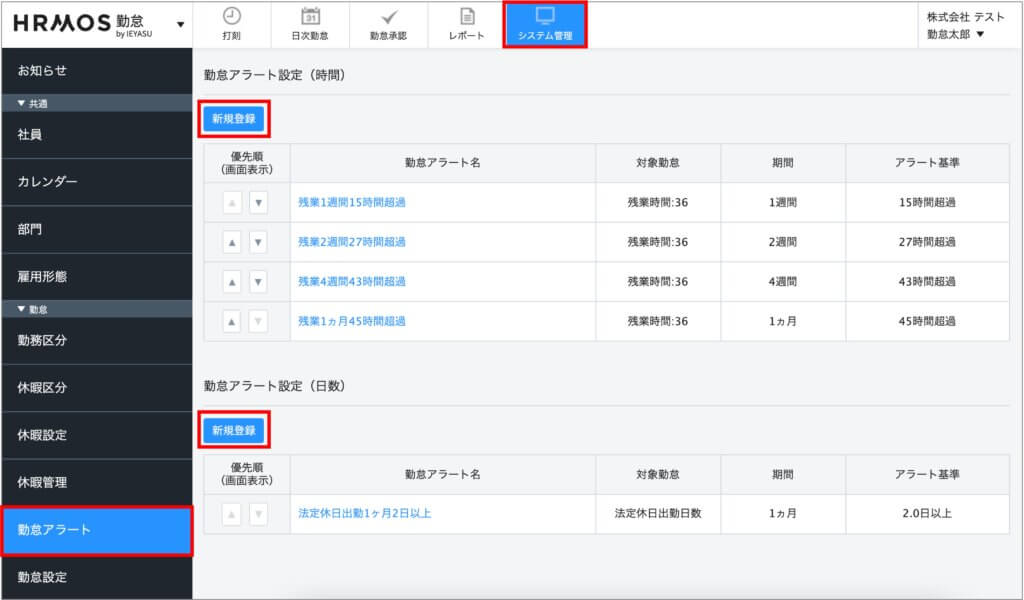The height and width of the screenshot is (600, 1024).
Task: Click 新規登録 under 勤怠アラート設定（日数）
Action: pos(234,431)
